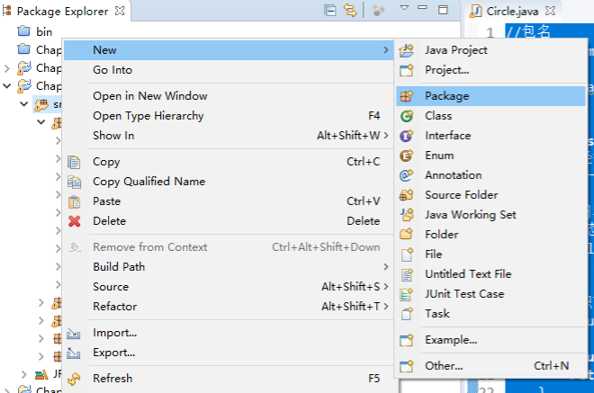Image resolution: width=594 pixels, height=393 pixels.
Task: Expand the JRE library node arrow
Action: click(24, 375)
